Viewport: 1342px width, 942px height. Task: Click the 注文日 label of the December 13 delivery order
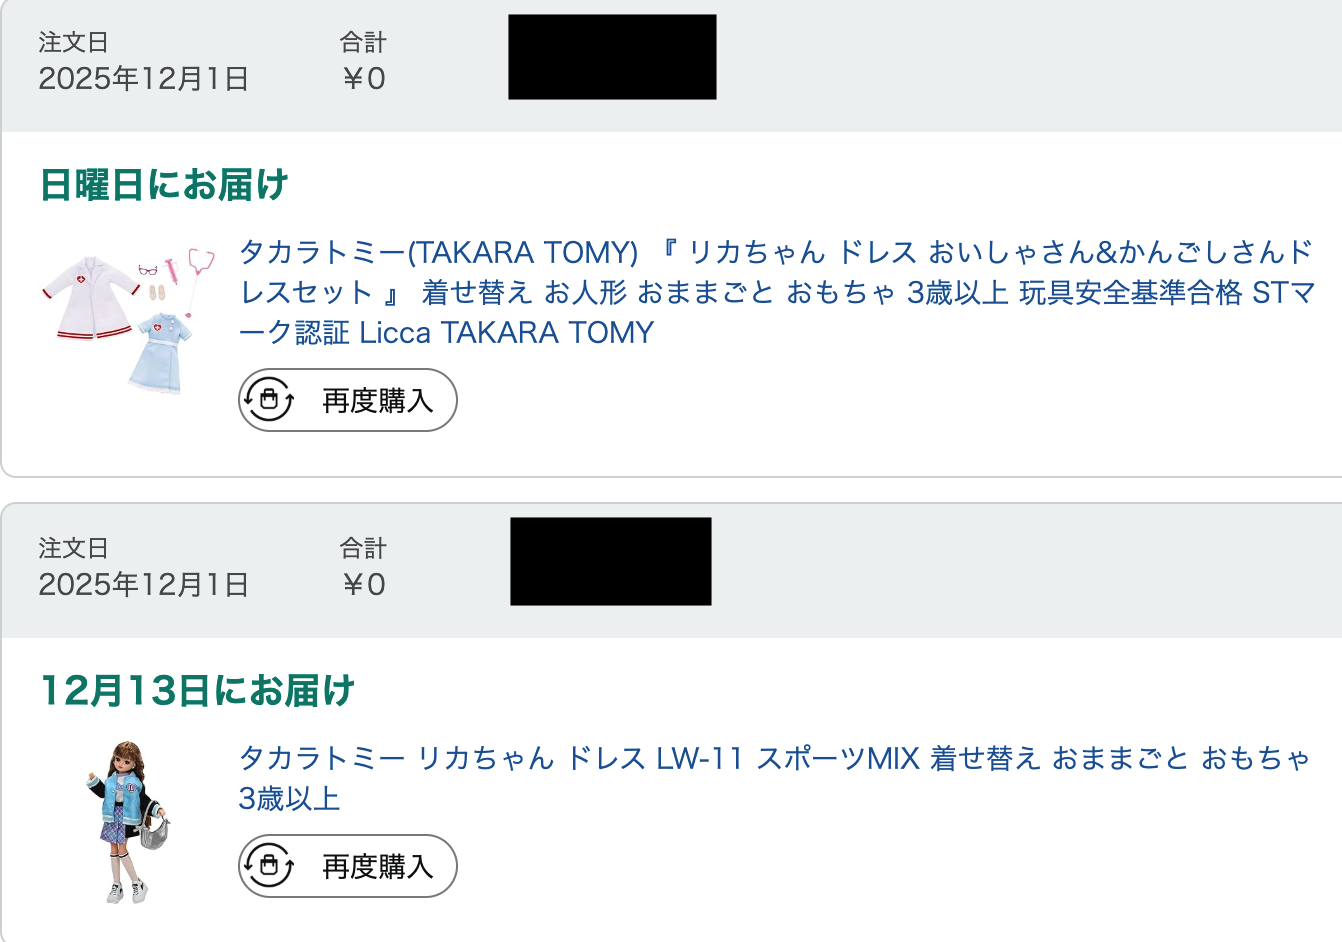[73, 548]
